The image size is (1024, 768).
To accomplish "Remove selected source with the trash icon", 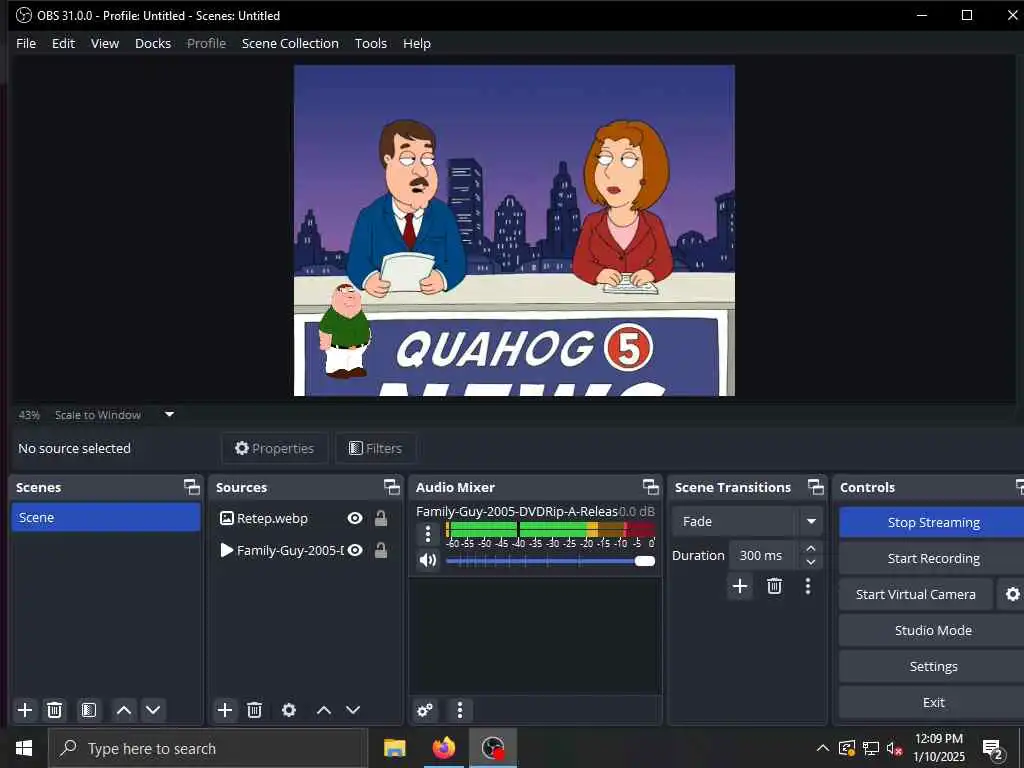I will pyautogui.click(x=255, y=710).
